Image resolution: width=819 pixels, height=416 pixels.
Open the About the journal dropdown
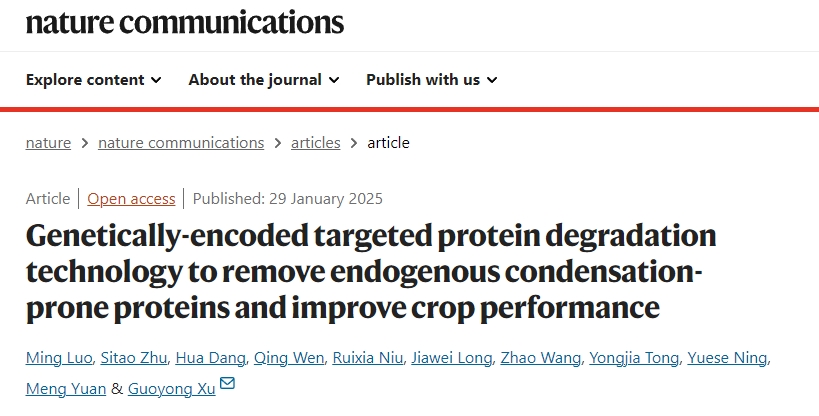point(264,80)
